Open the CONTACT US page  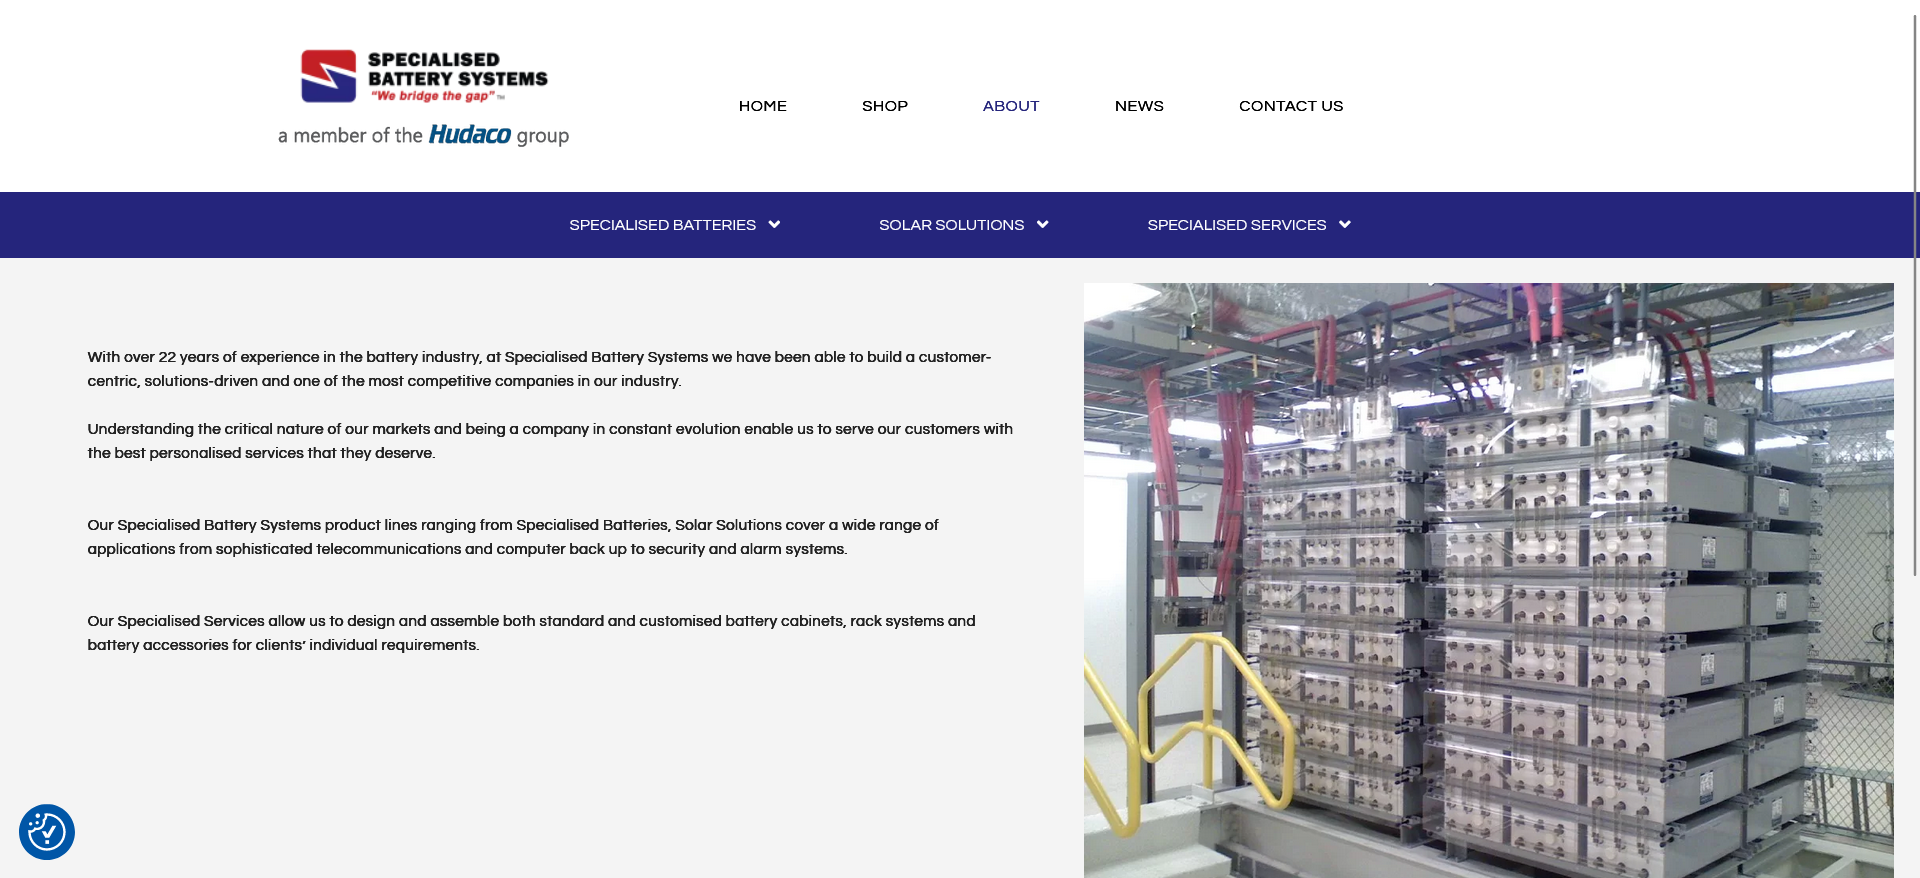(1290, 106)
